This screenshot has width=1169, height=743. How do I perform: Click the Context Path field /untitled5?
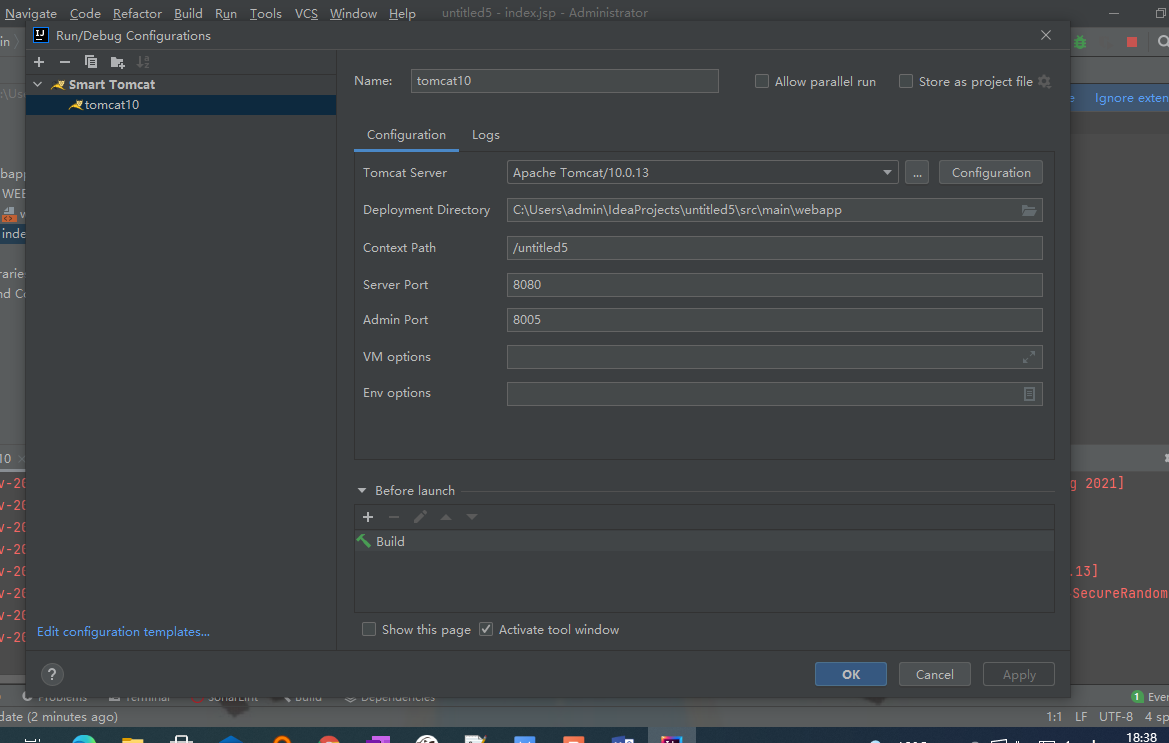point(775,247)
